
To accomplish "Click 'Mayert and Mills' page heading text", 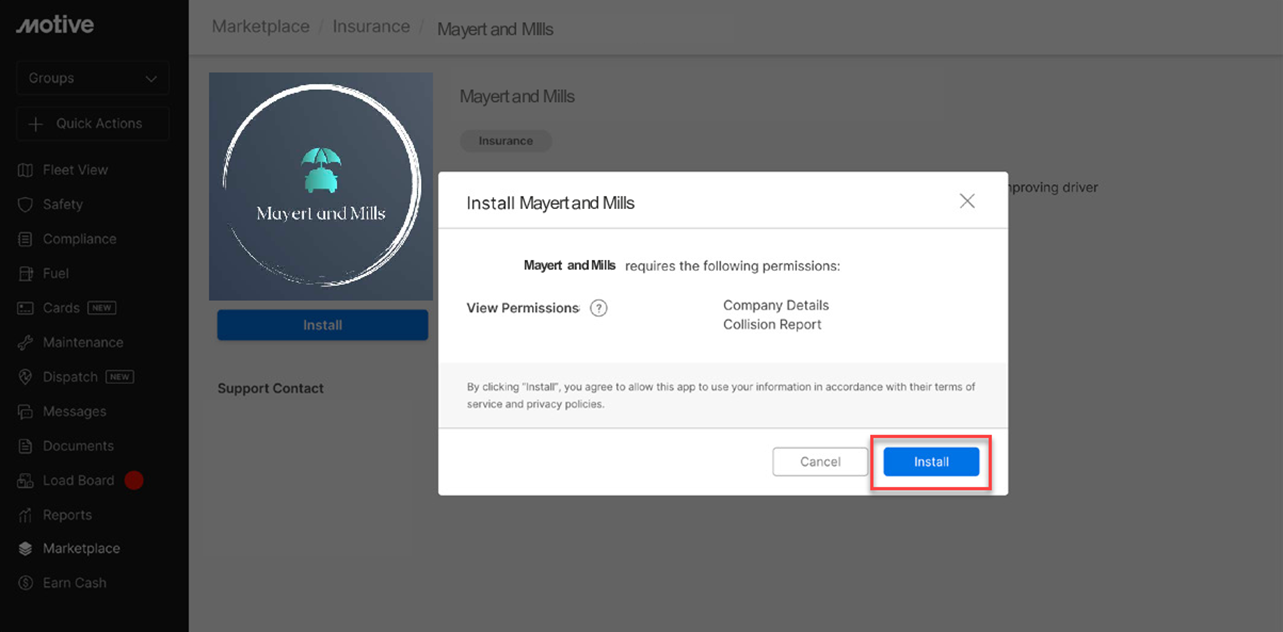I will tap(517, 96).
